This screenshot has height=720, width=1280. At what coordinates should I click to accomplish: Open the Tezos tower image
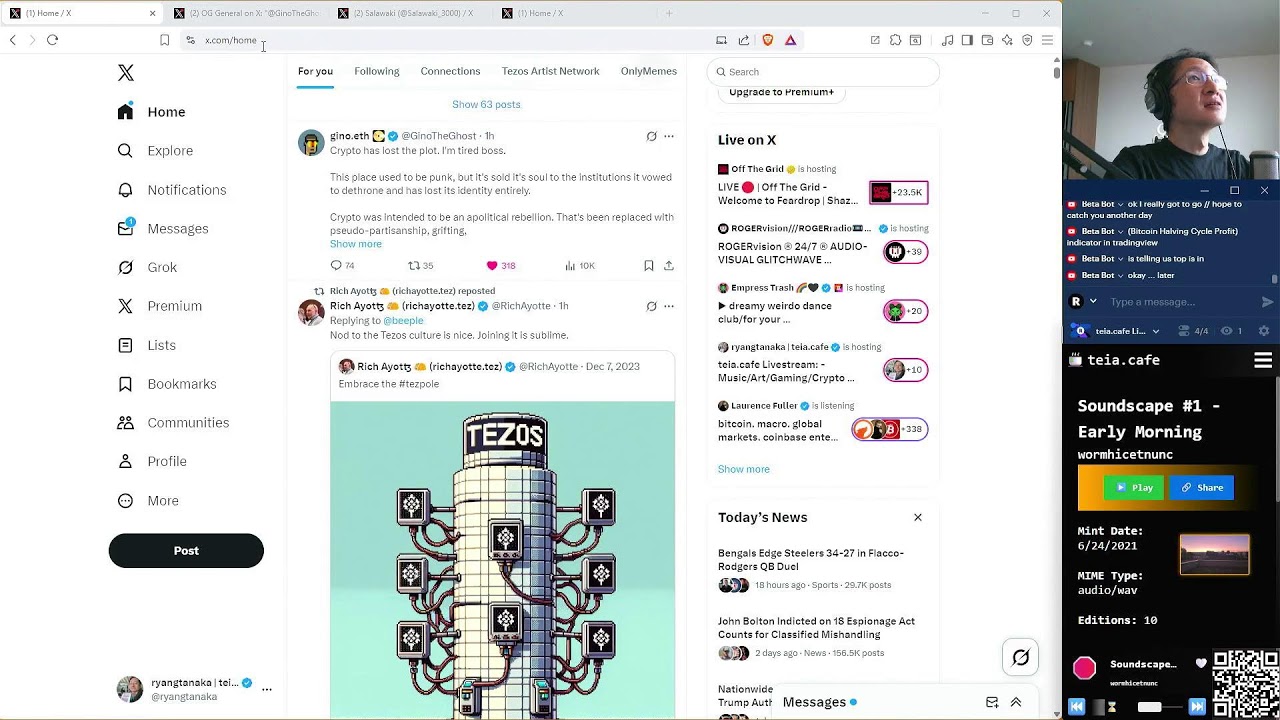[x=502, y=560]
